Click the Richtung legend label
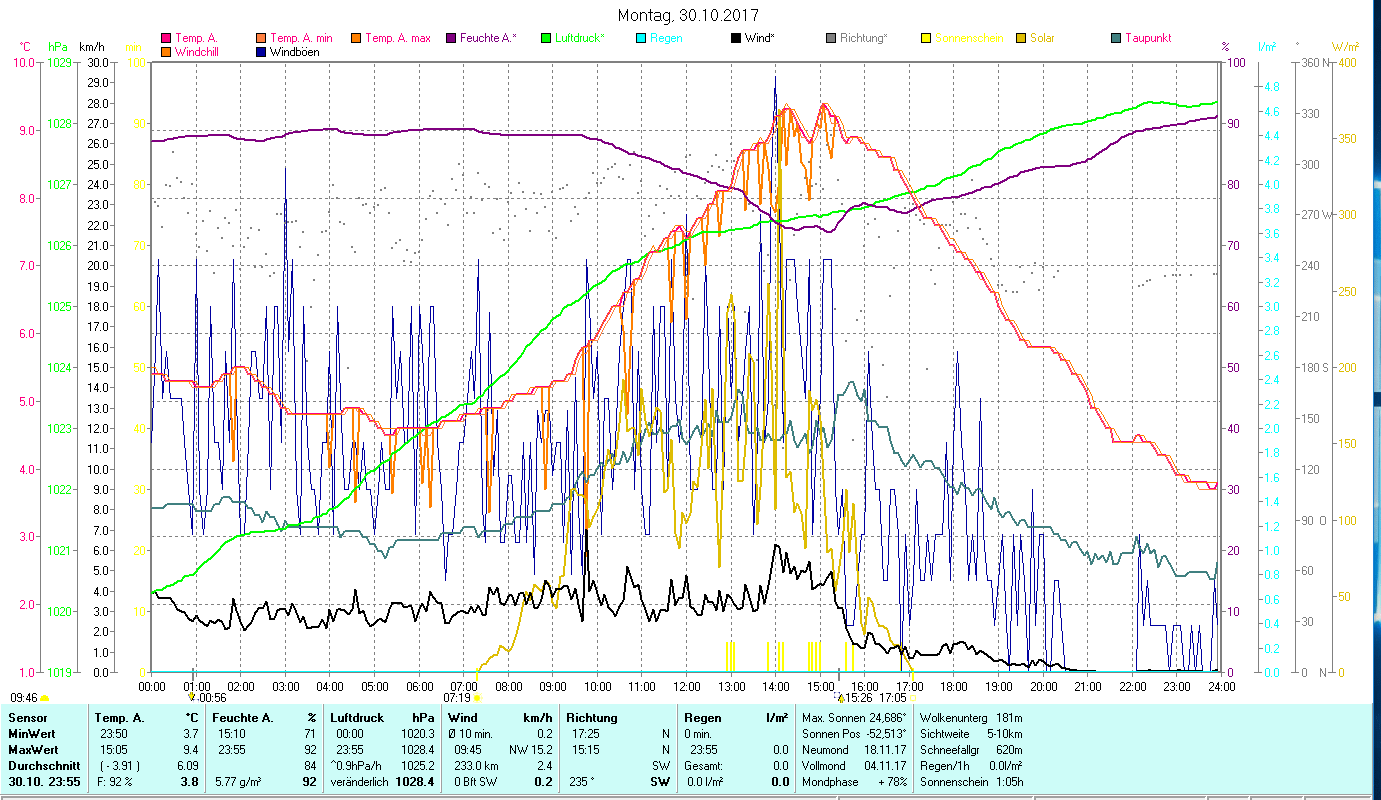Screen dimensions: 1381x800 pyautogui.click(x=863, y=39)
